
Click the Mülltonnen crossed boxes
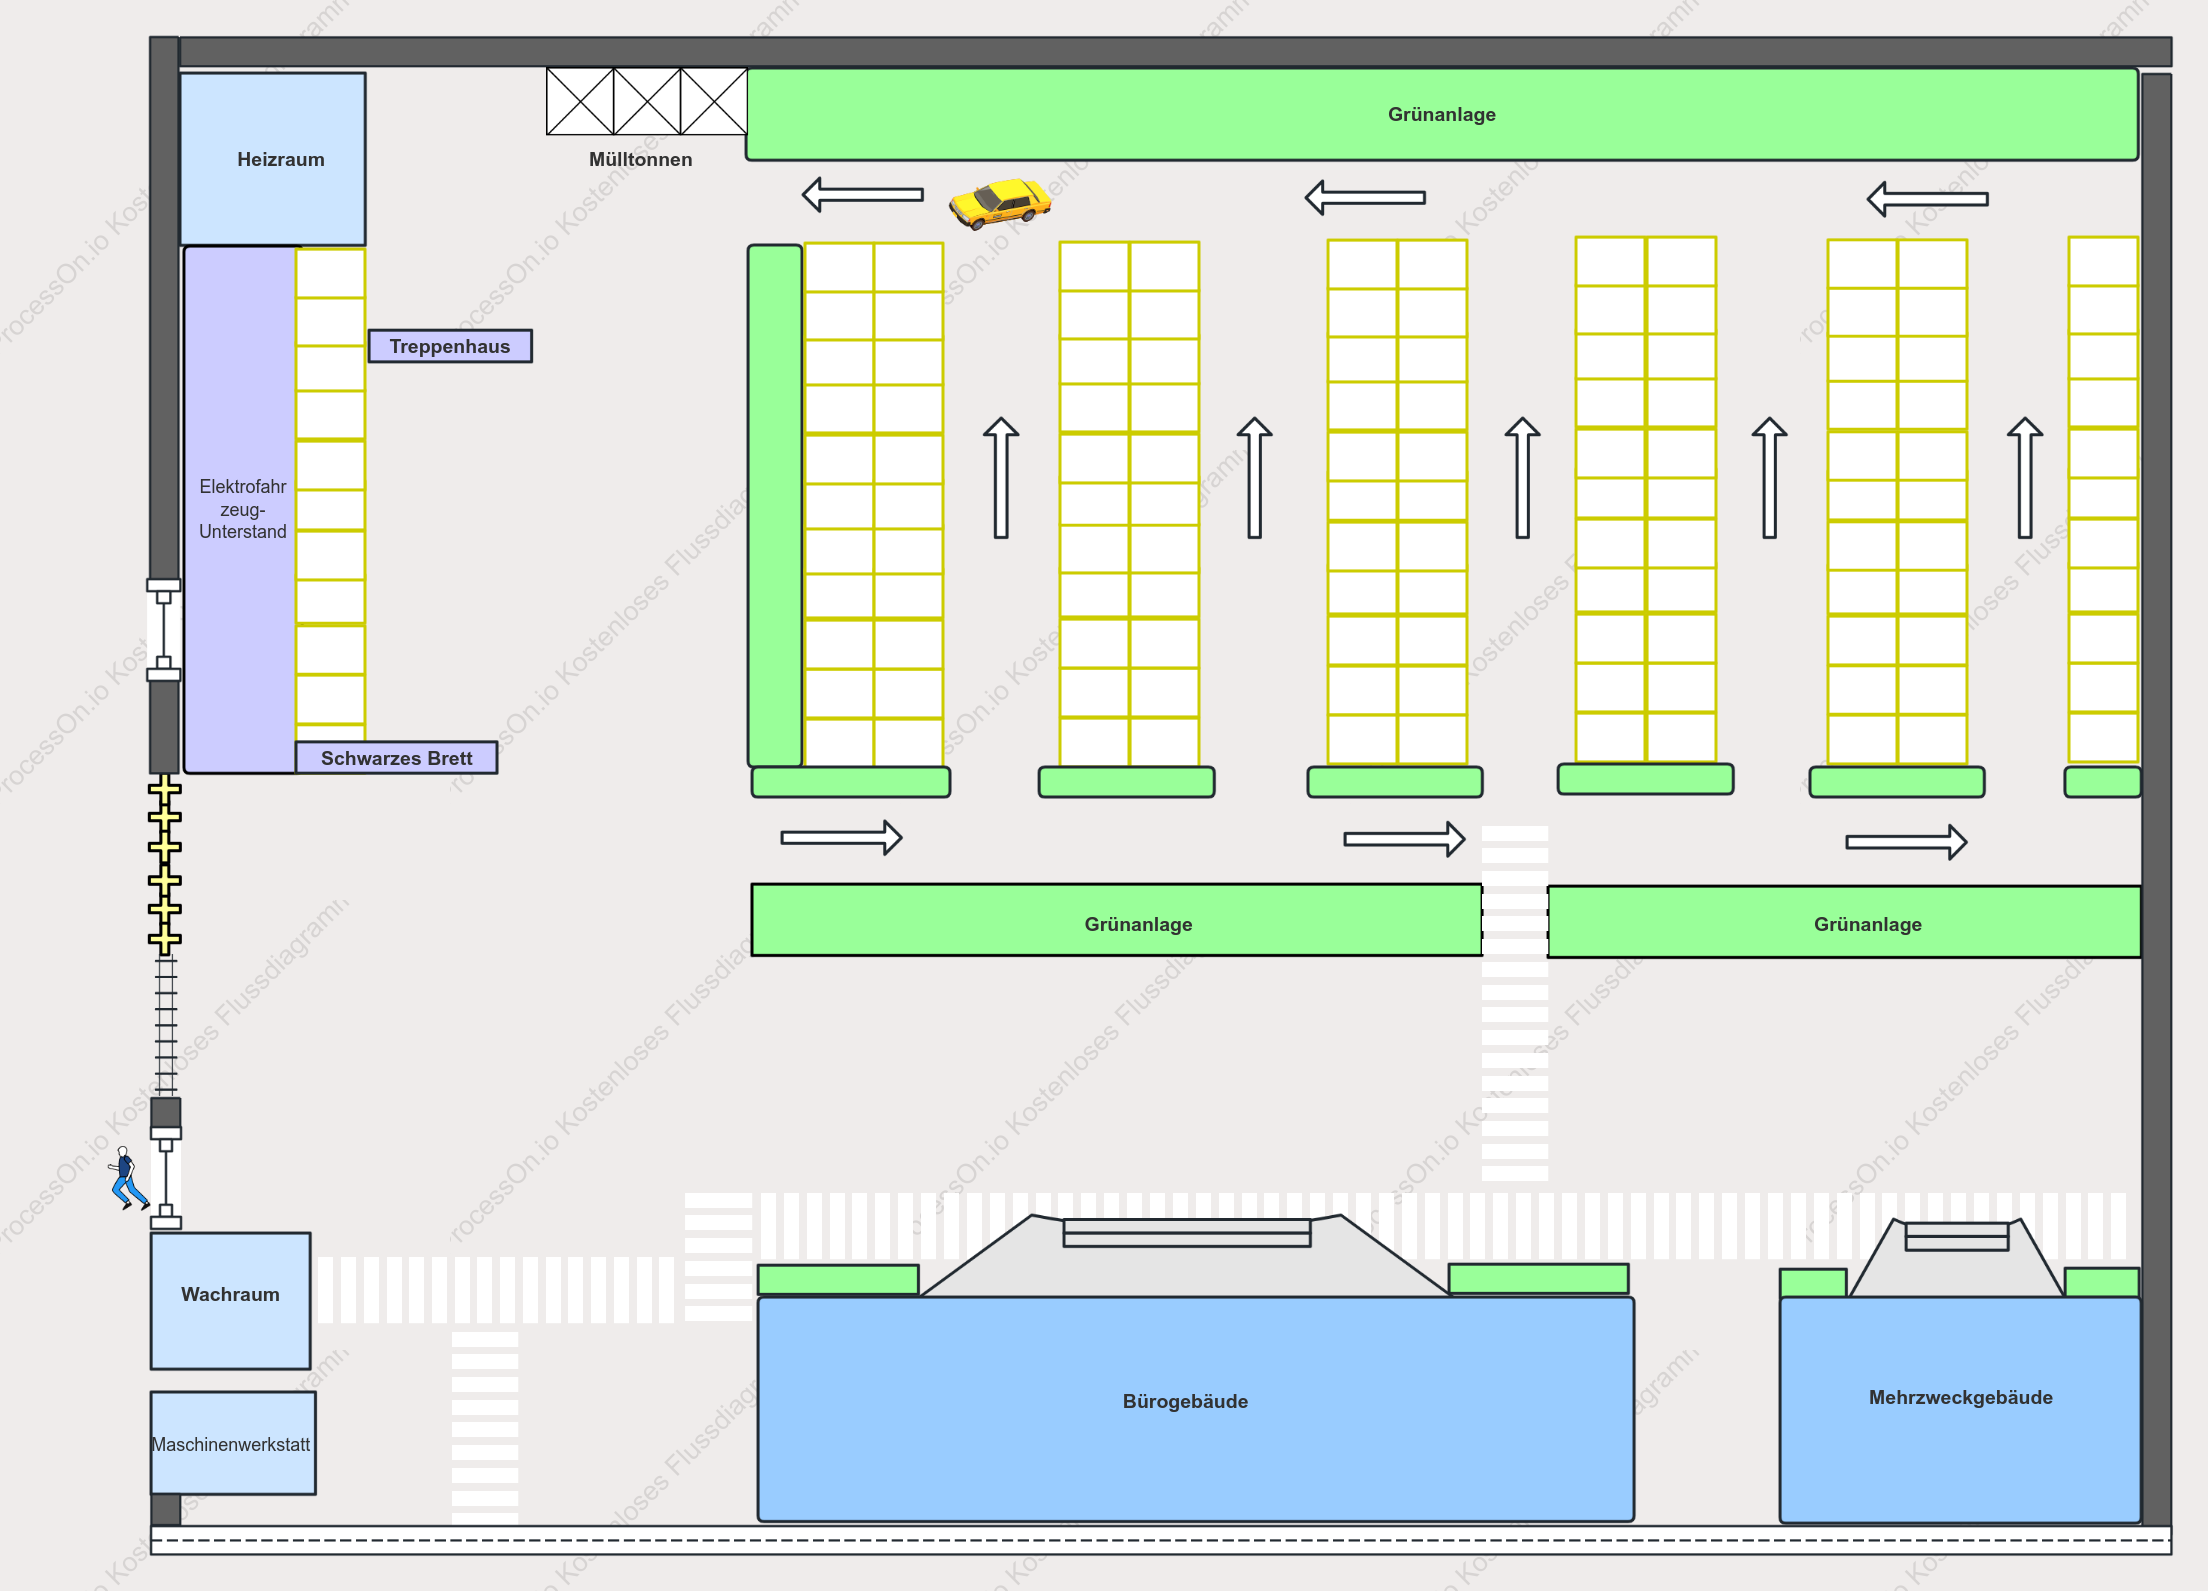(646, 101)
